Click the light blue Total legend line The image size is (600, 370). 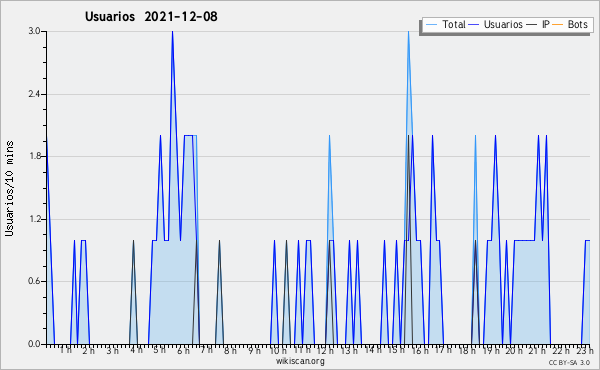coord(431,25)
